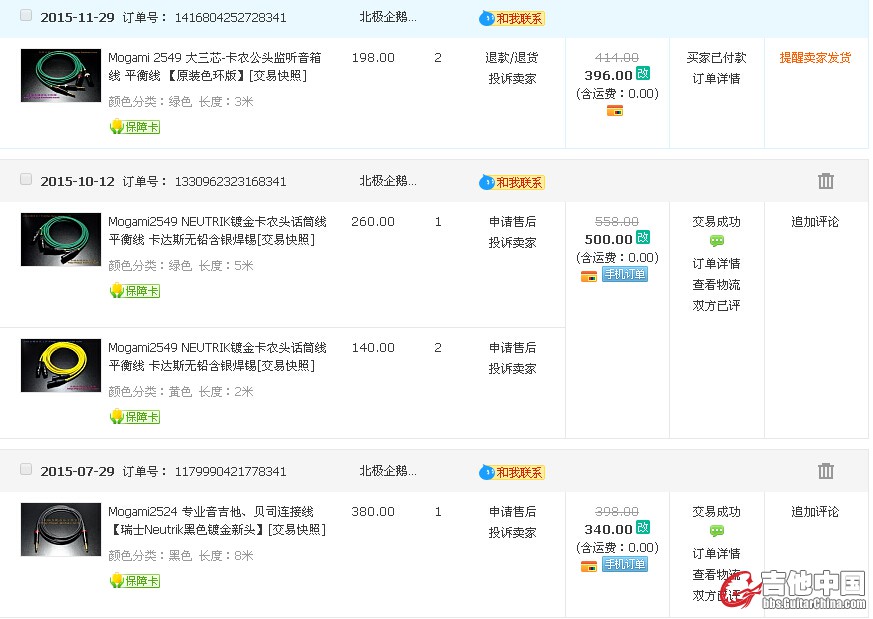Open the 和我联系 chat for the 2015-11-29 order
This screenshot has width=873, height=619.
click(513, 18)
